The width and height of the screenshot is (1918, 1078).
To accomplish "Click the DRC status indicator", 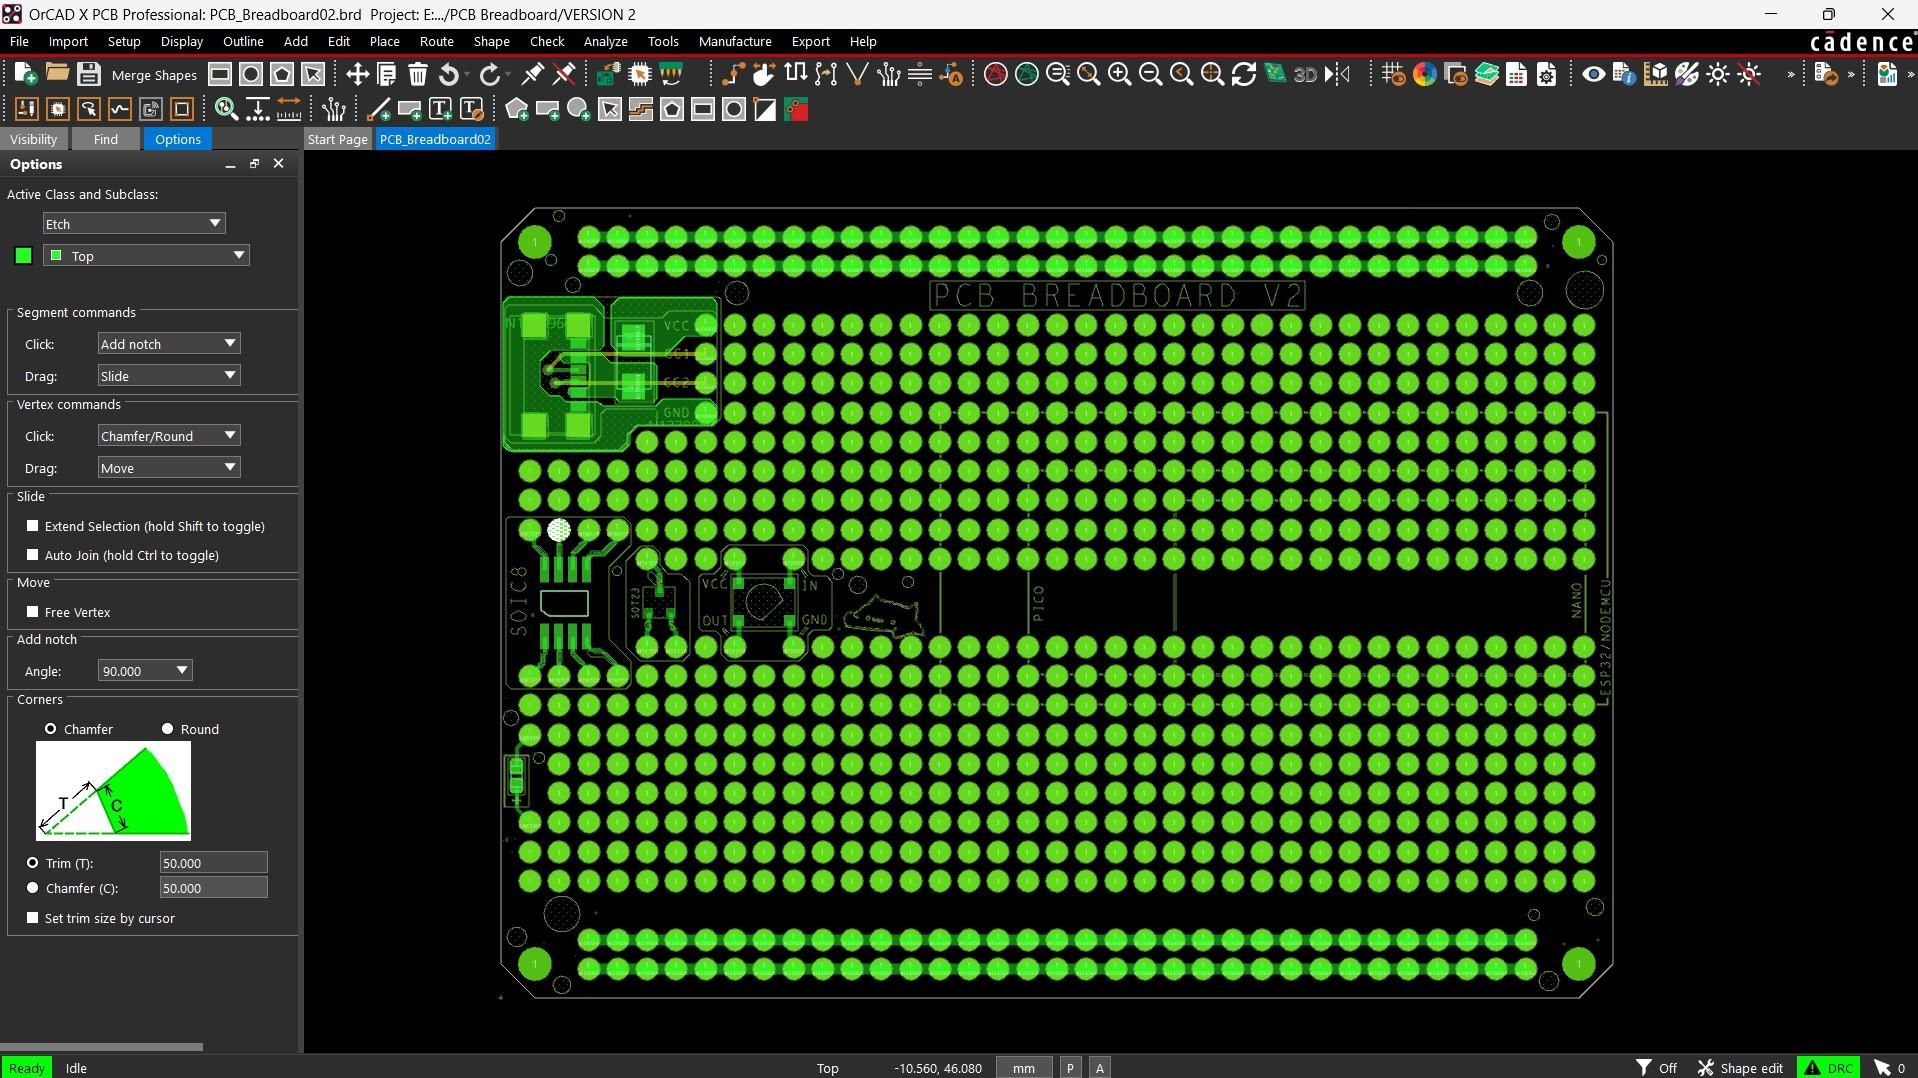I will point(1828,1068).
